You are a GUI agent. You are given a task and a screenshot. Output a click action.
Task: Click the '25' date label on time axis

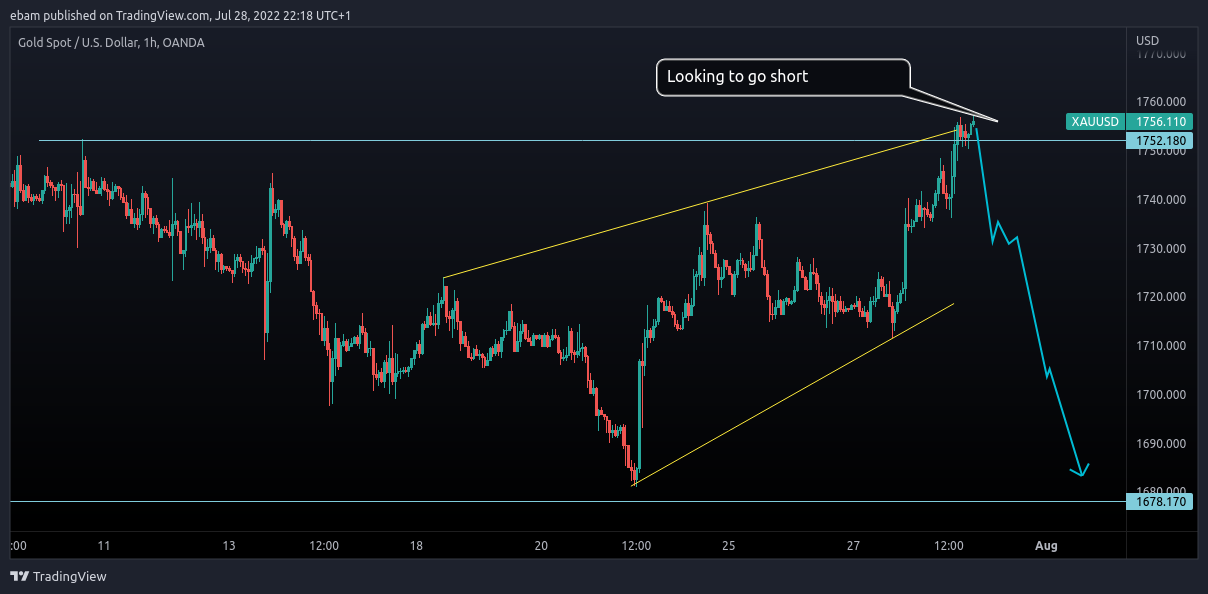pos(729,546)
